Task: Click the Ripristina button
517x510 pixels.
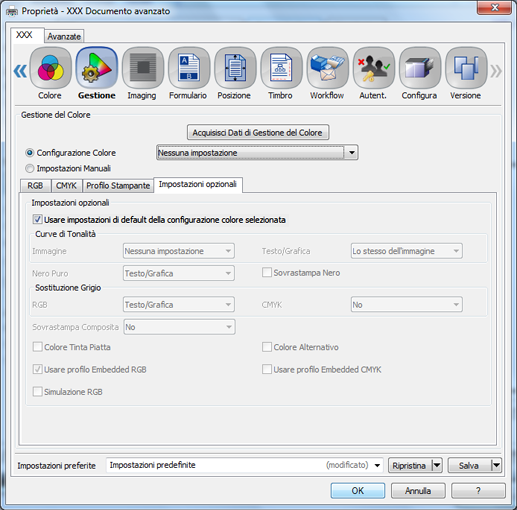Action: coord(410,465)
